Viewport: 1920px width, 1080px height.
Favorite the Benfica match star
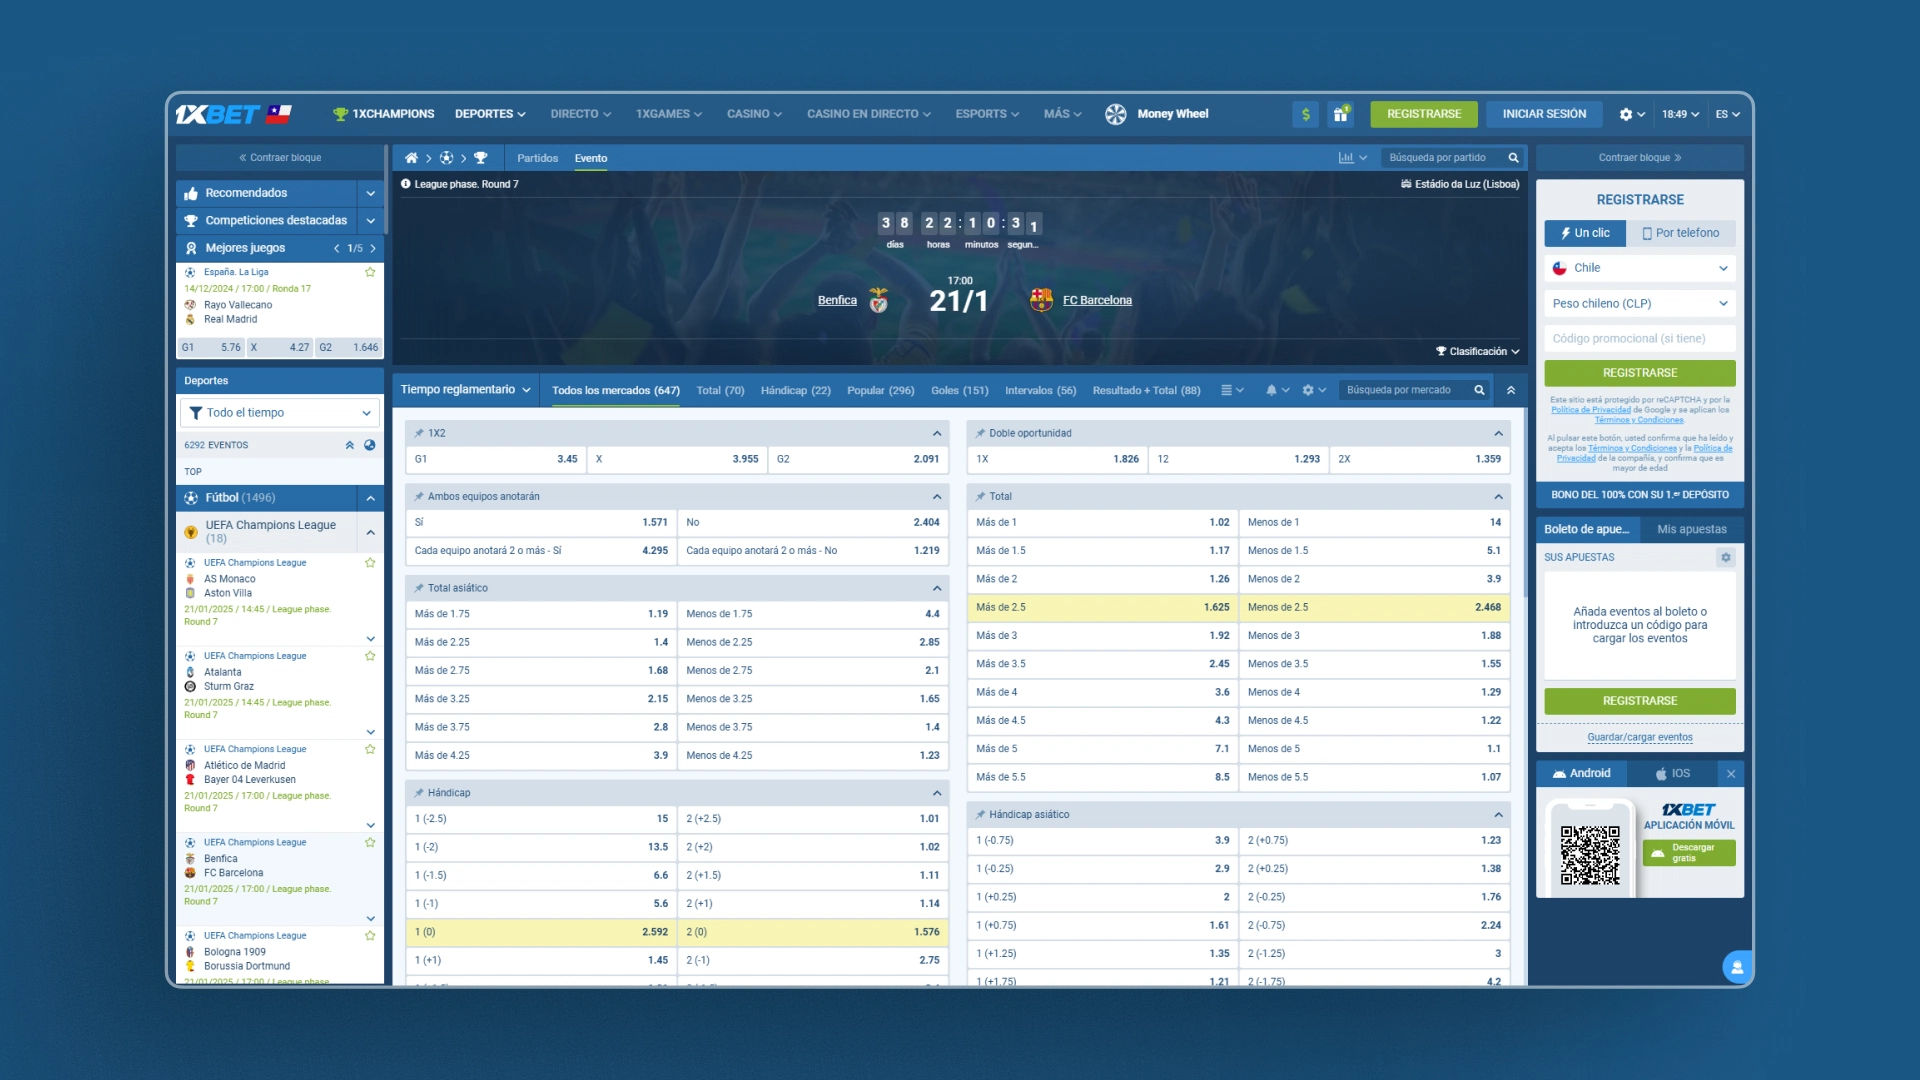pos(370,842)
